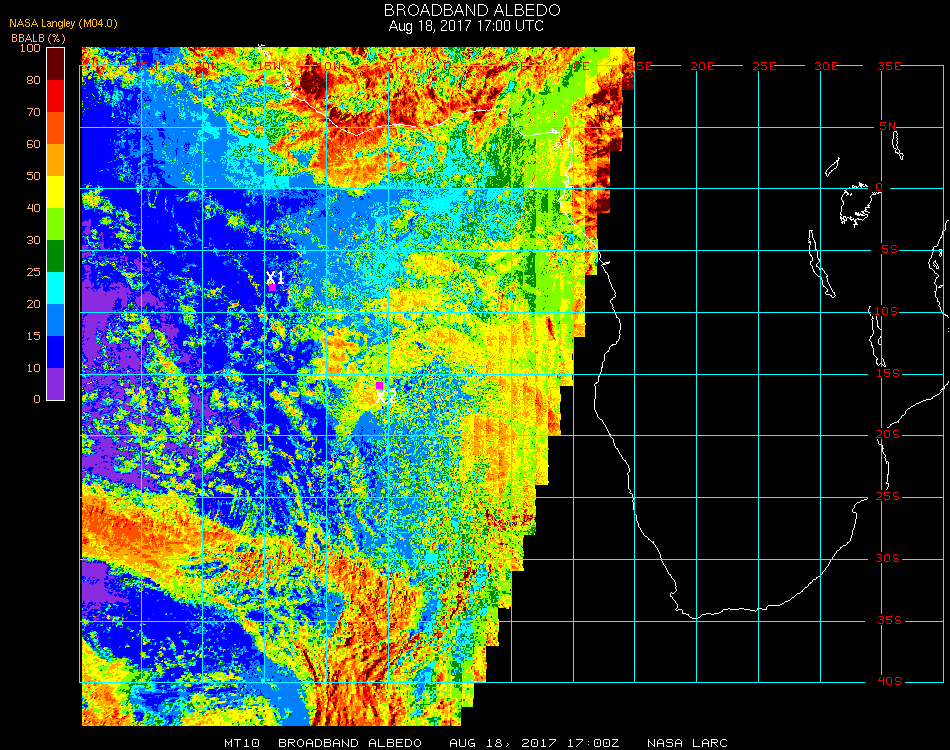Click the 20S latitude label
The image size is (950, 750).
click(x=888, y=435)
